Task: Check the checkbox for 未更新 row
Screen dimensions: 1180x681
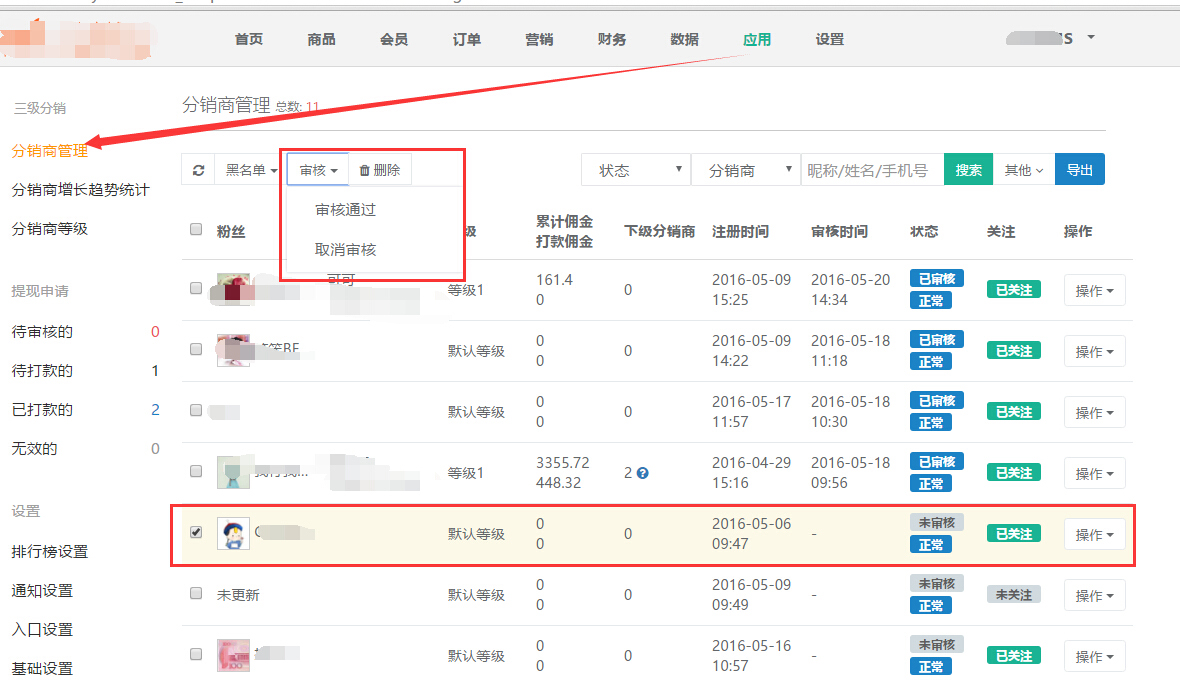Action: pyautogui.click(x=196, y=594)
